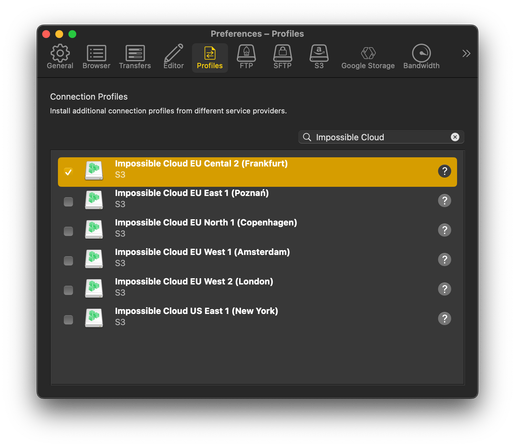Click the Frankfurt profile drive icon
The image size is (515, 447).
(94, 170)
